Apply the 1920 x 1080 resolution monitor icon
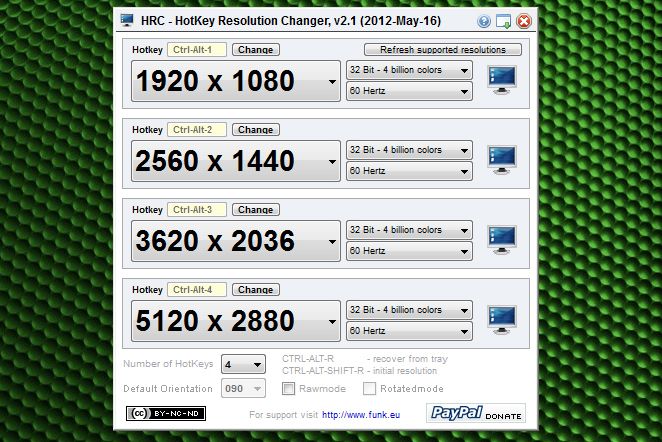The width and height of the screenshot is (662, 442). (x=501, y=79)
